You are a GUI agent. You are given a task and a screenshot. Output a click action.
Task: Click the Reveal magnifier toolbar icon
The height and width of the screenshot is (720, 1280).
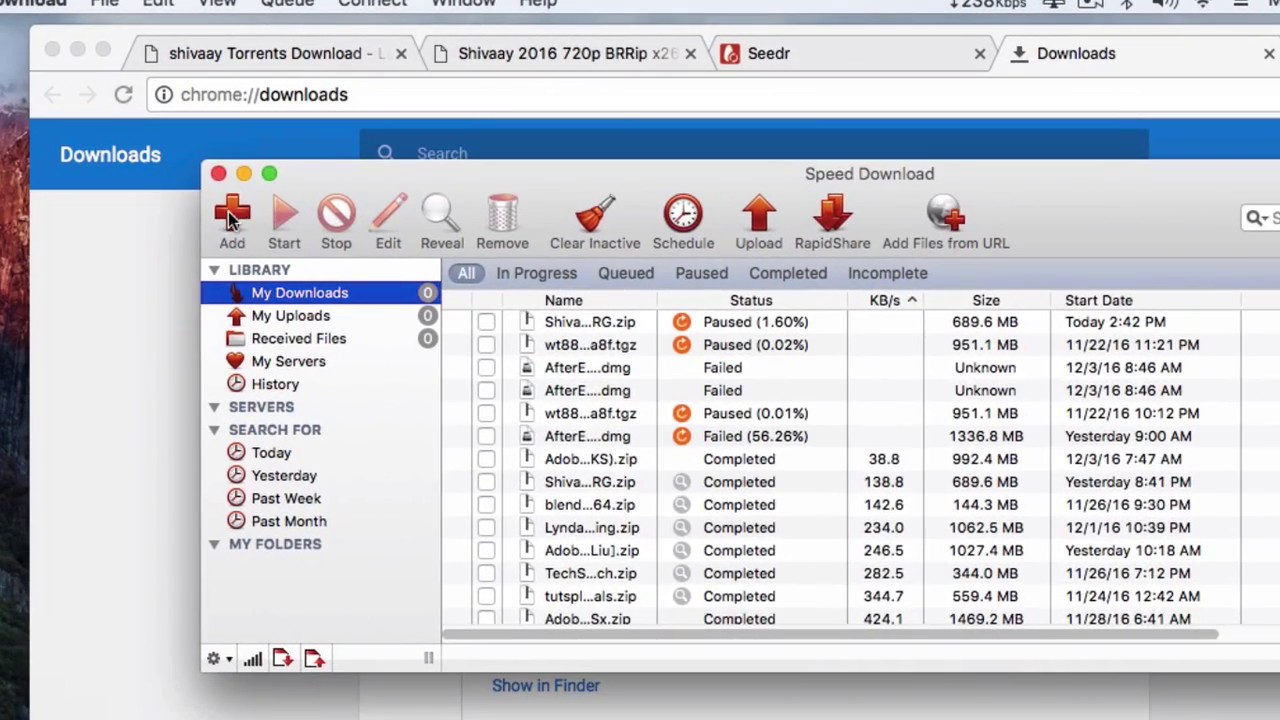(x=441, y=213)
